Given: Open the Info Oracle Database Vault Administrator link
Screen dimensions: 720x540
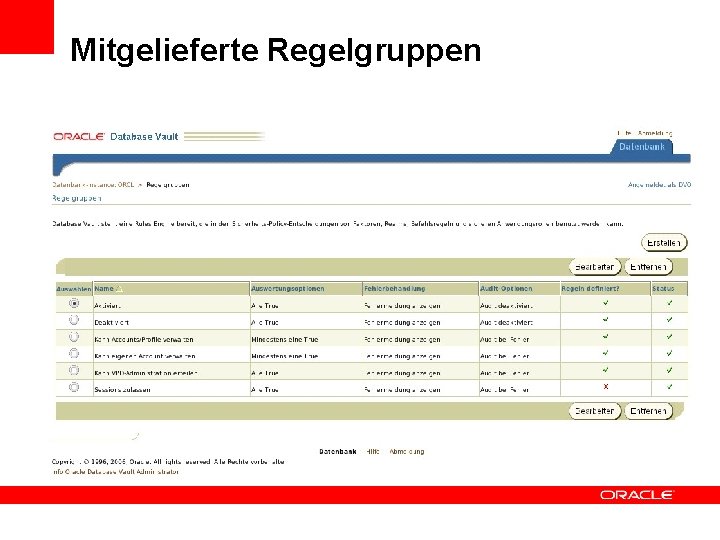Looking at the screenshot, I should pos(115,472).
